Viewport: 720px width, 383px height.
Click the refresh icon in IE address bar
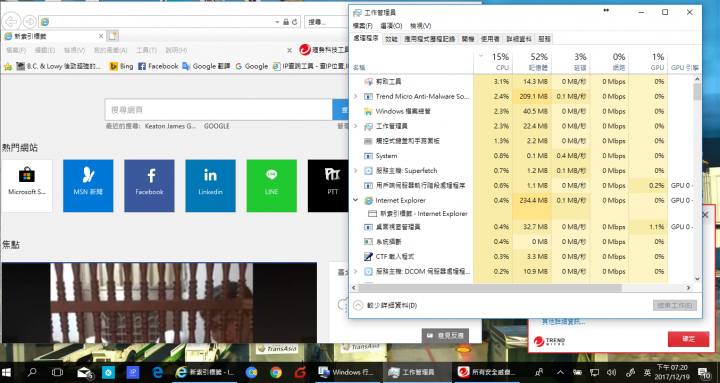tap(294, 22)
